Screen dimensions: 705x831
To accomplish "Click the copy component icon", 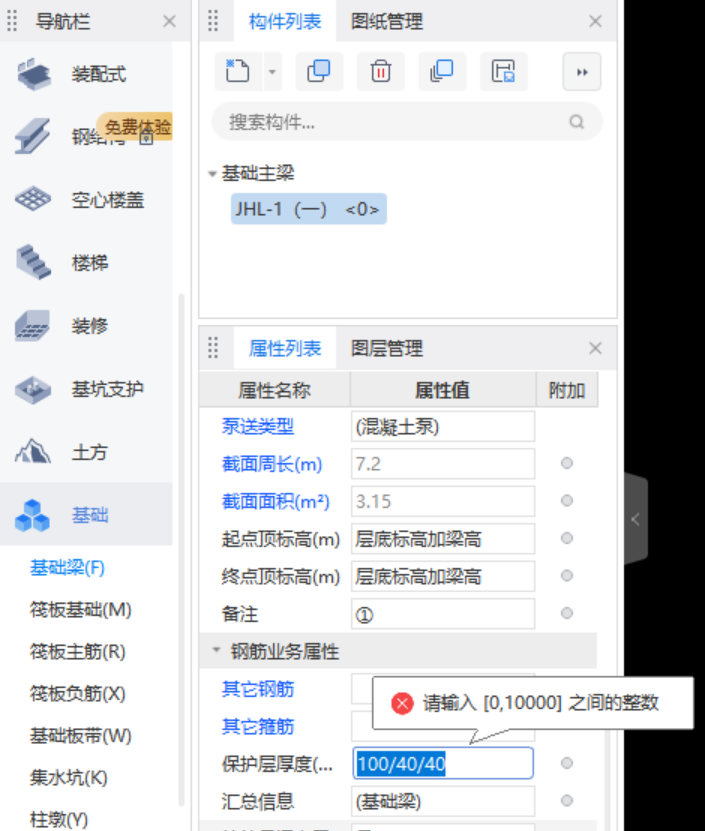I will [x=319, y=72].
